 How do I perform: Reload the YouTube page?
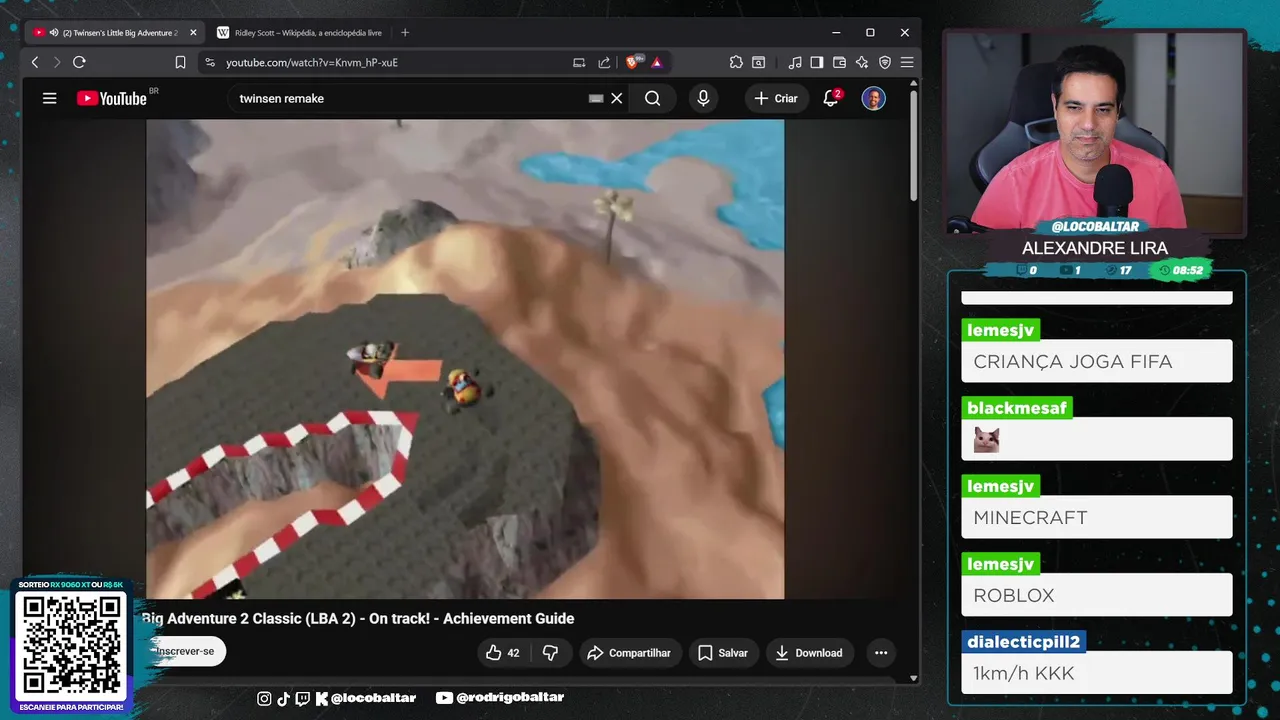(79, 62)
